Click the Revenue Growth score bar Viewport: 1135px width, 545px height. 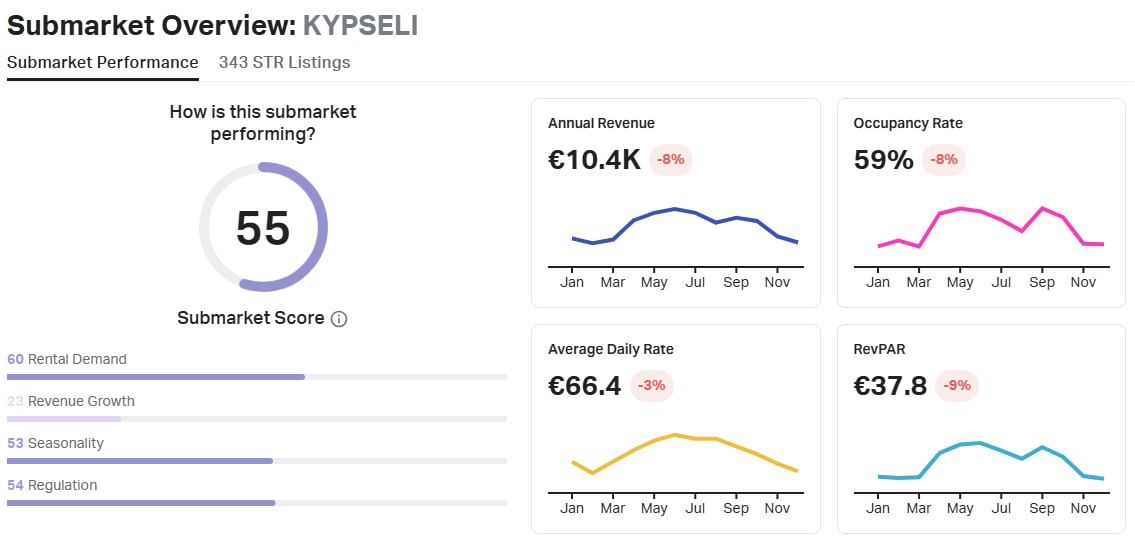pyautogui.click(x=256, y=419)
